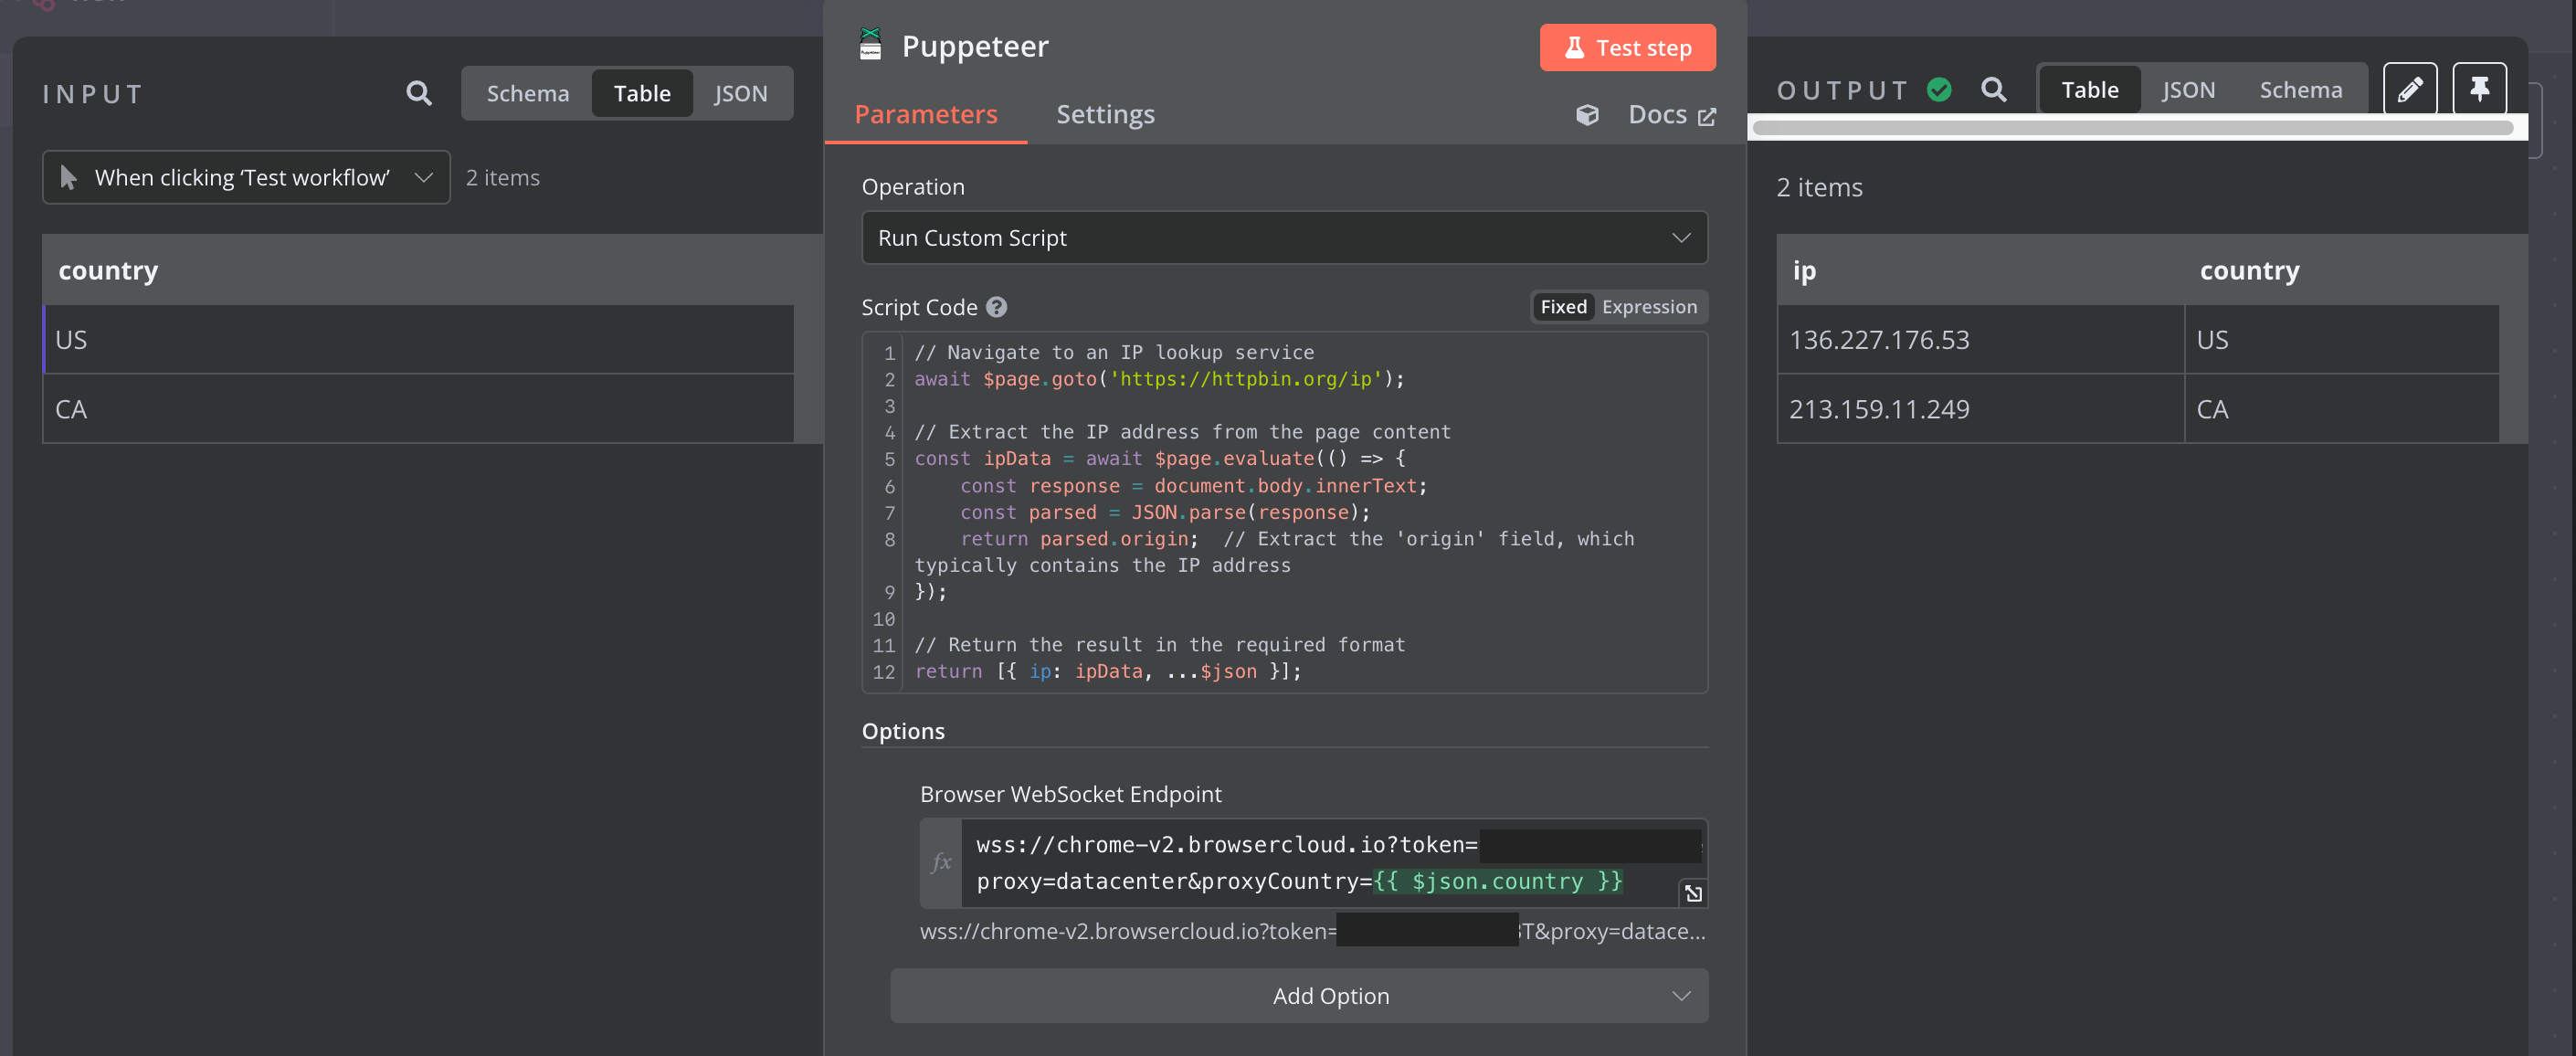This screenshot has height=1056, width=2576.
Task: Click the Test step button
Action: [1627, 48]
